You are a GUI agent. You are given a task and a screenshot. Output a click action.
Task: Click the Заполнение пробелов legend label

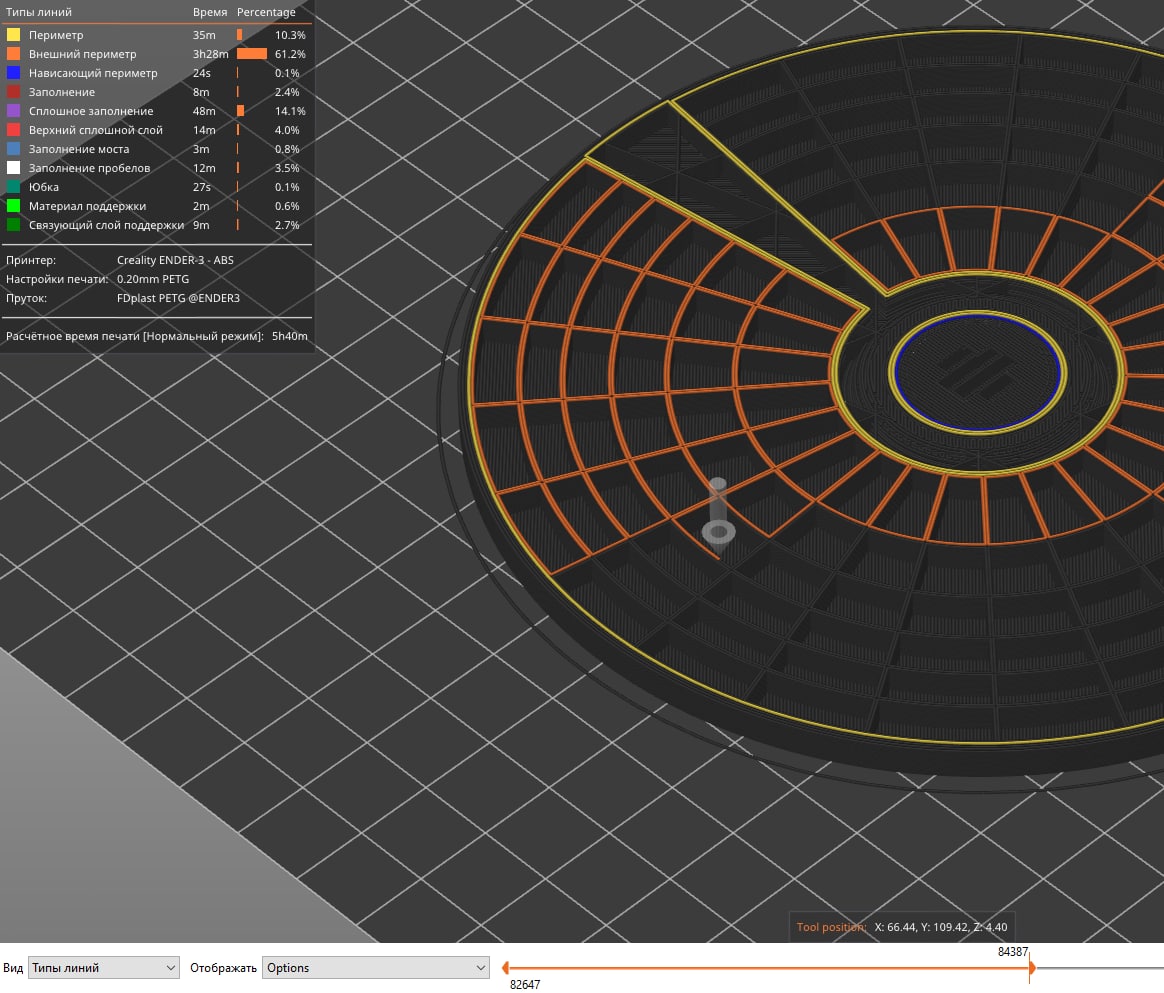pos(89,168)
